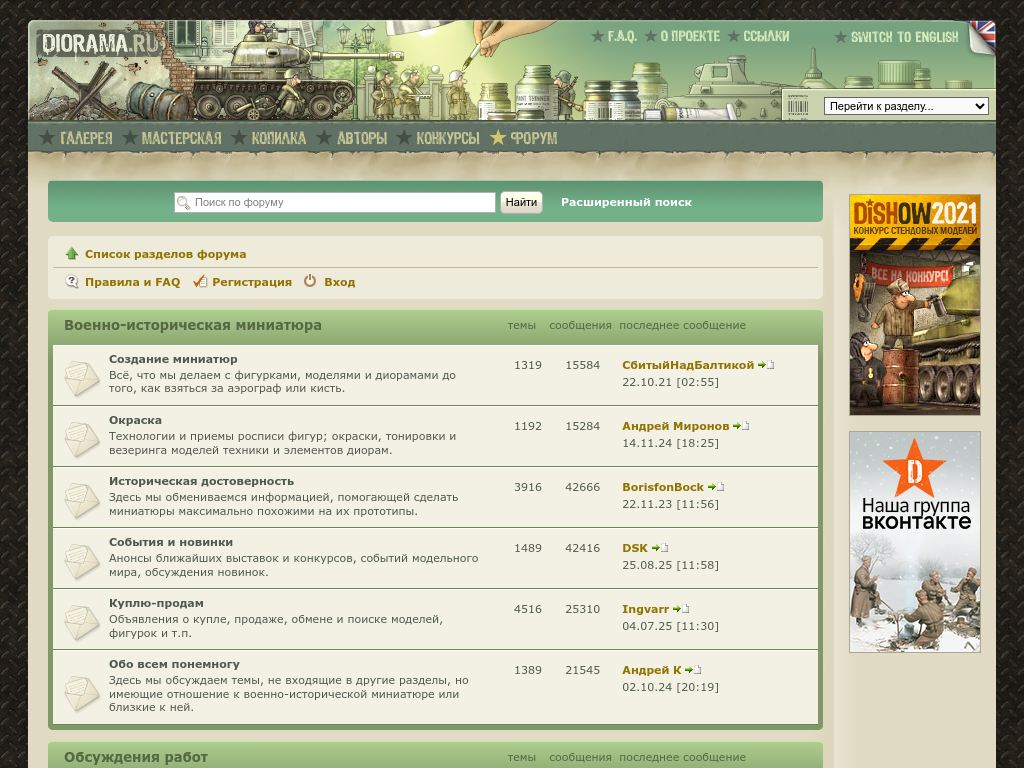Image resolution: width=1024 pixels, height=768 pixels.
Task: Open the Историческая достоверность forum
Action: 201,481
